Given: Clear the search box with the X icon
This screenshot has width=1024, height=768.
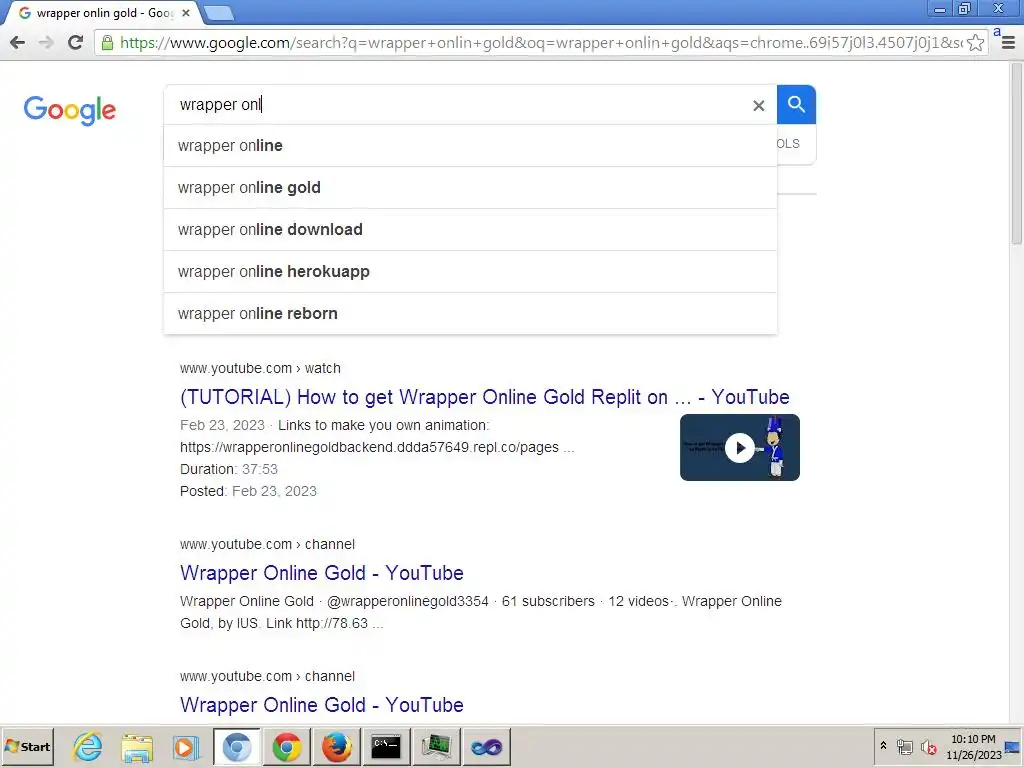Looking at the screenshot, I should coord(758,105).
